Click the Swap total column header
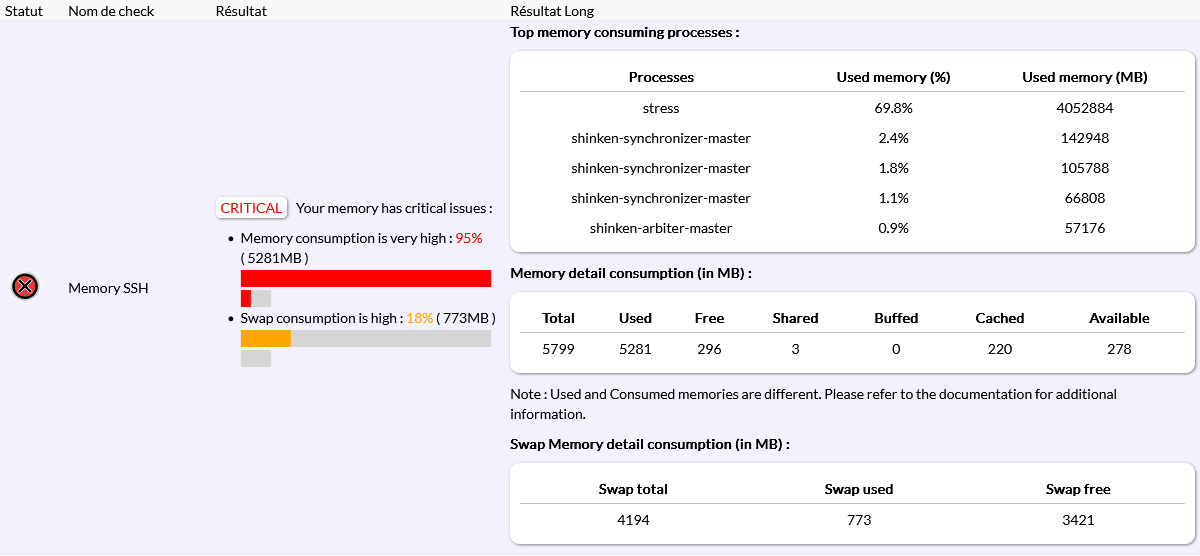The width and height of the screenshot is (1200, 556). (633, 489)
